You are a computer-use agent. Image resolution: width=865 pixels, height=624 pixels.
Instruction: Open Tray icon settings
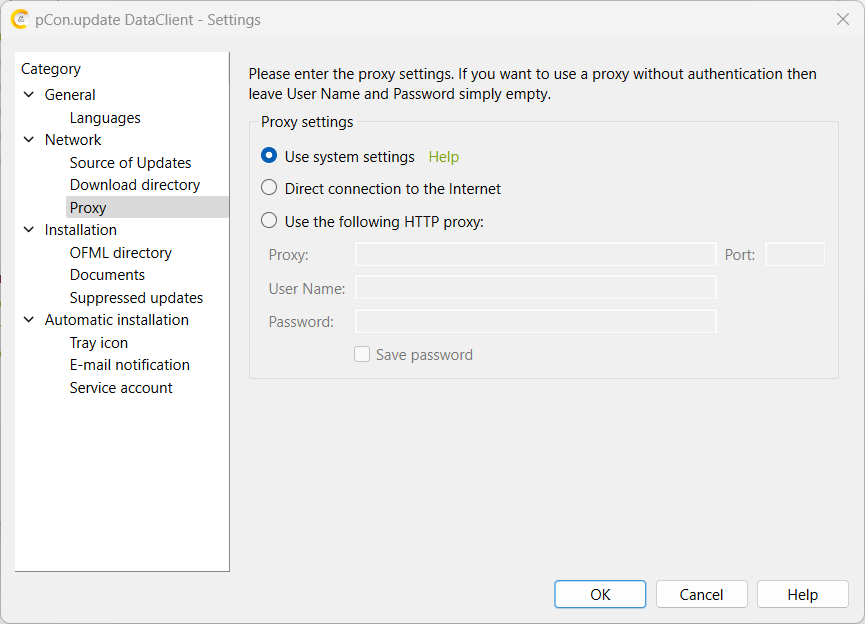coord(98,343)
